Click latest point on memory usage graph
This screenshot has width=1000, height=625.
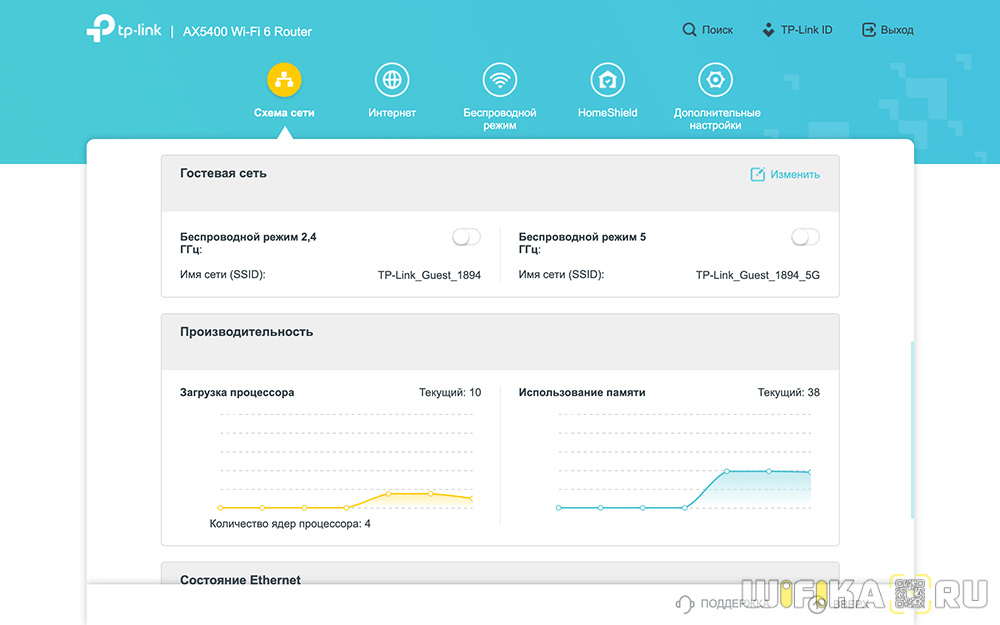pos(809,472)
